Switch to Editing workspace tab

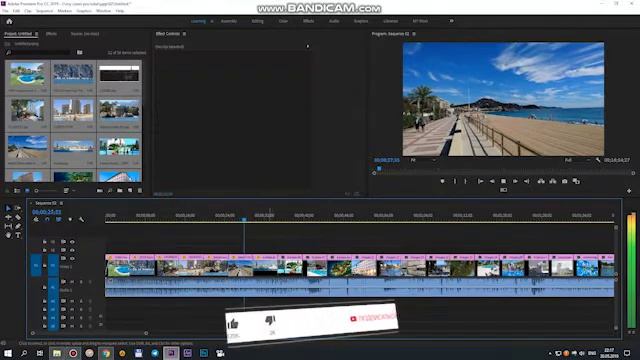click(258, 21)
